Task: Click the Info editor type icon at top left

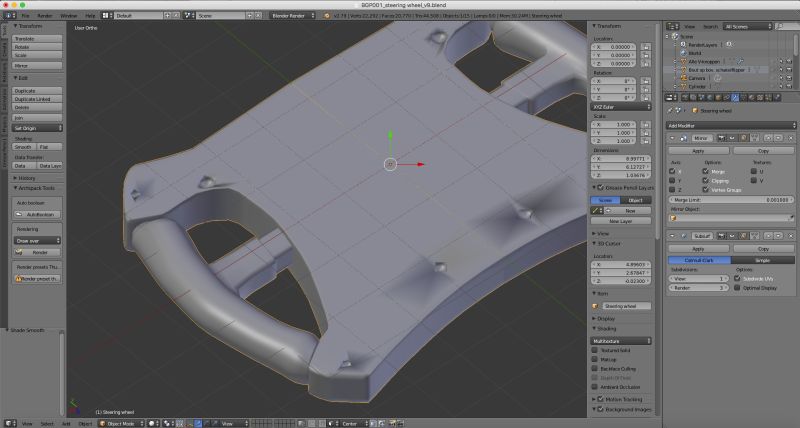Action: (10, 16)
